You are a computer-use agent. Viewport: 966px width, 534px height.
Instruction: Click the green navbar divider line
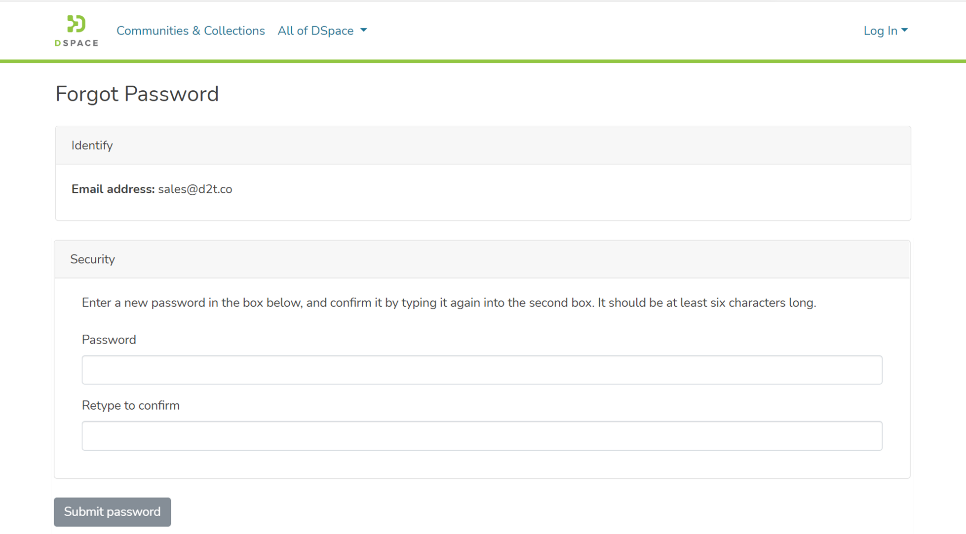tap(483, 61)
